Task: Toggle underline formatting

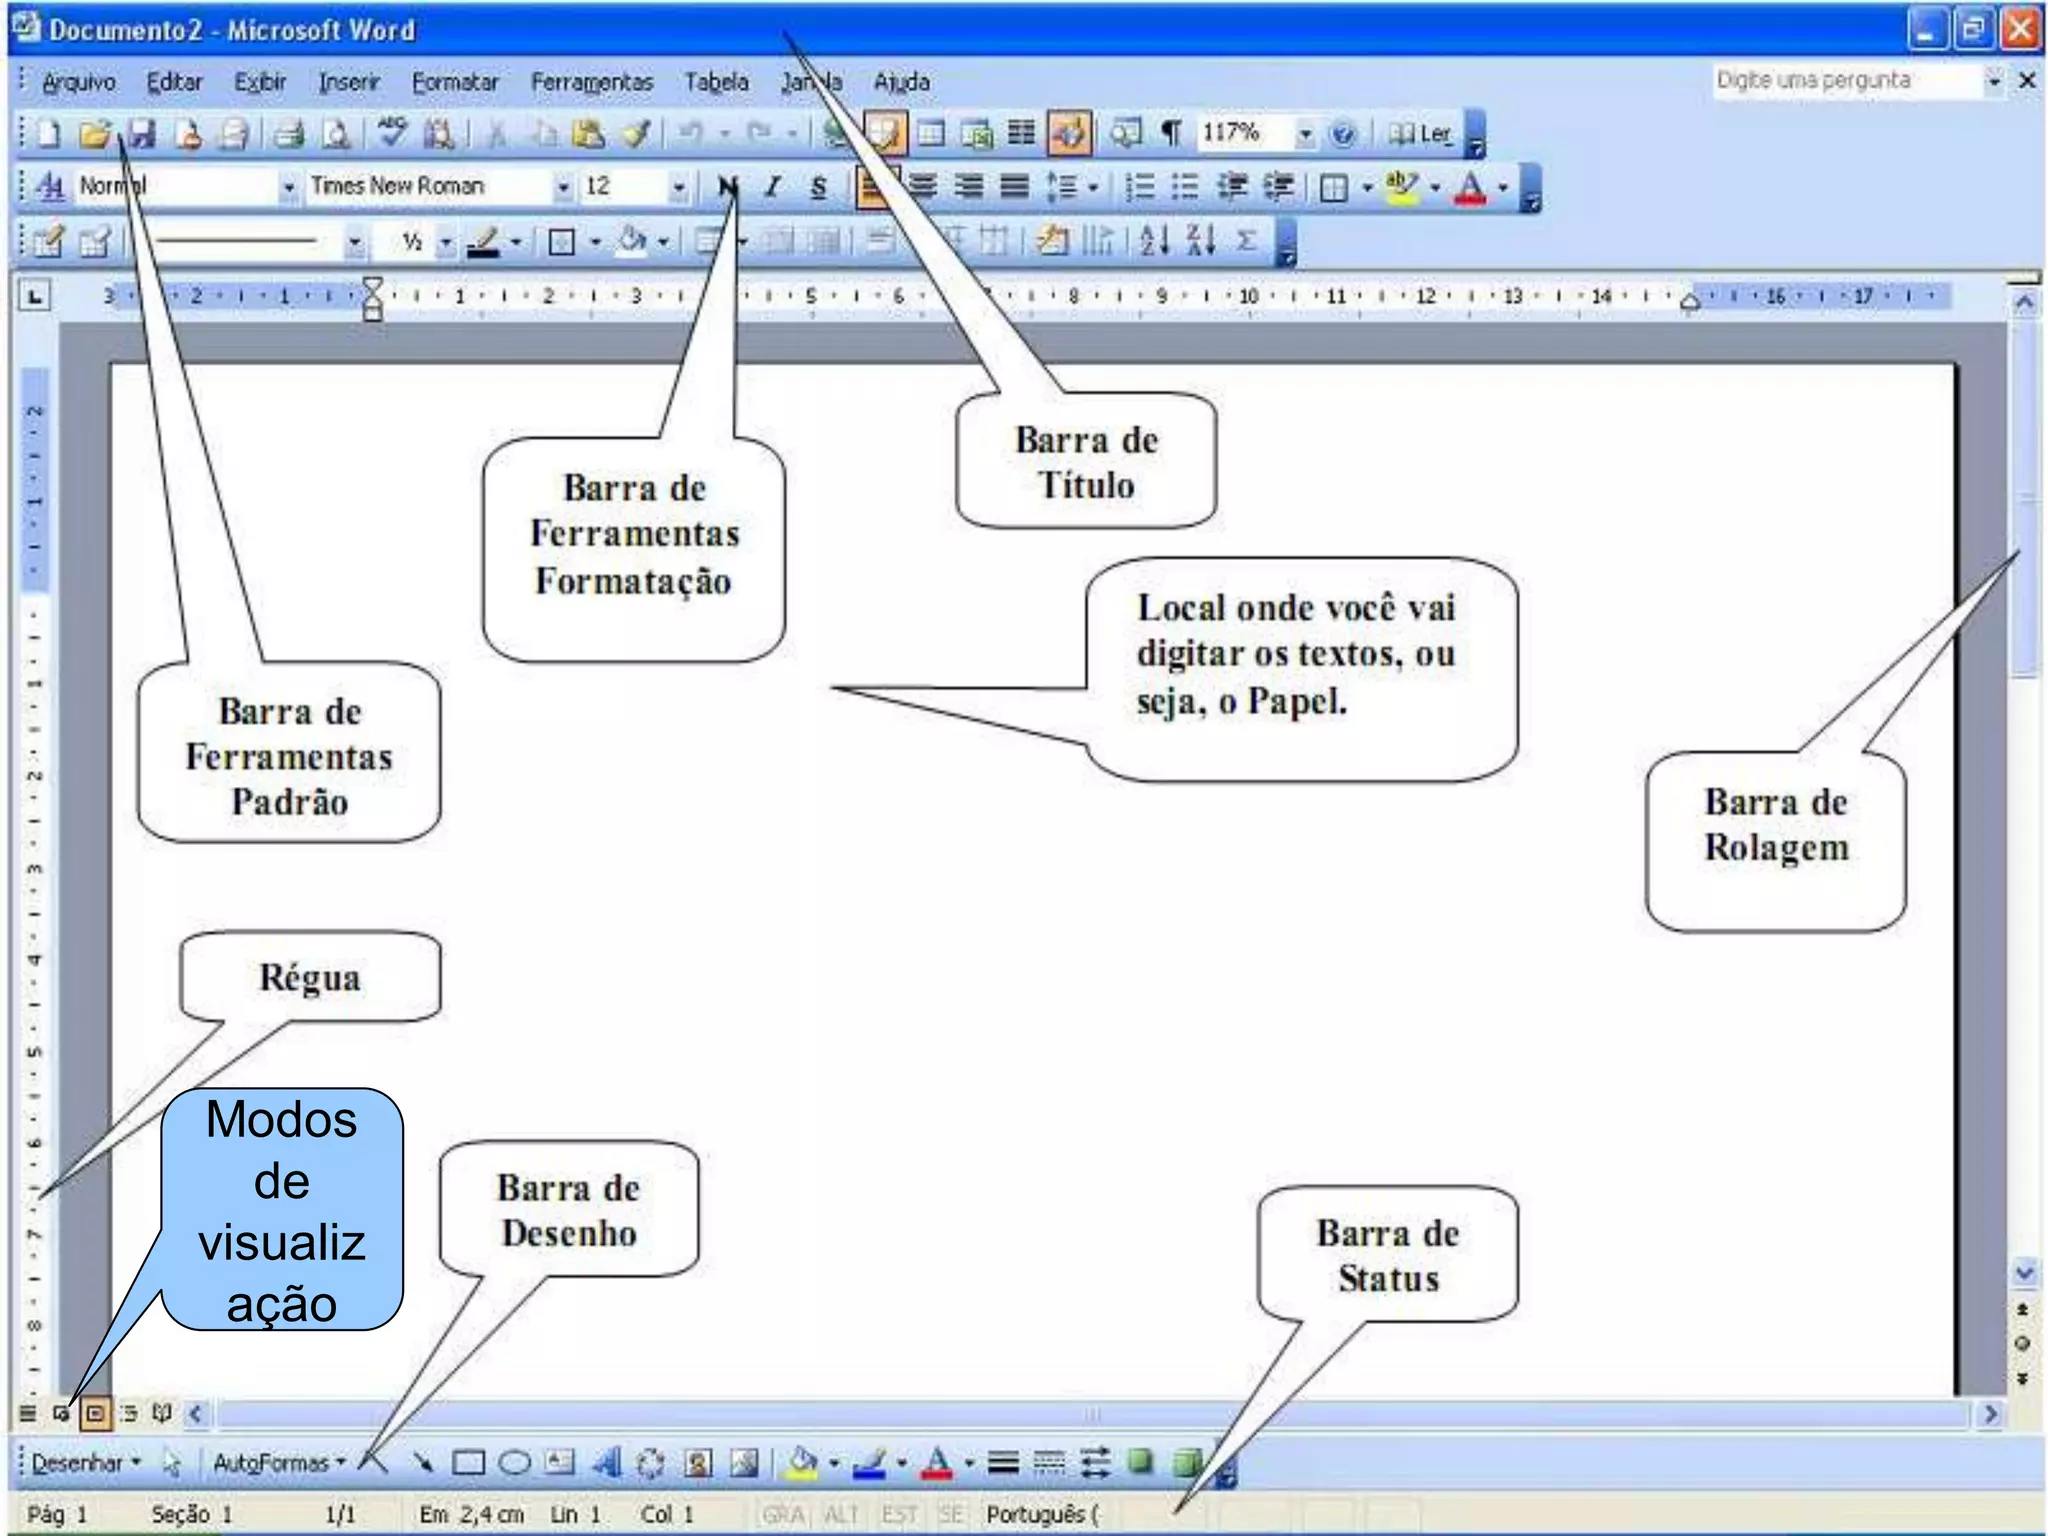Action: click(818, 187)
